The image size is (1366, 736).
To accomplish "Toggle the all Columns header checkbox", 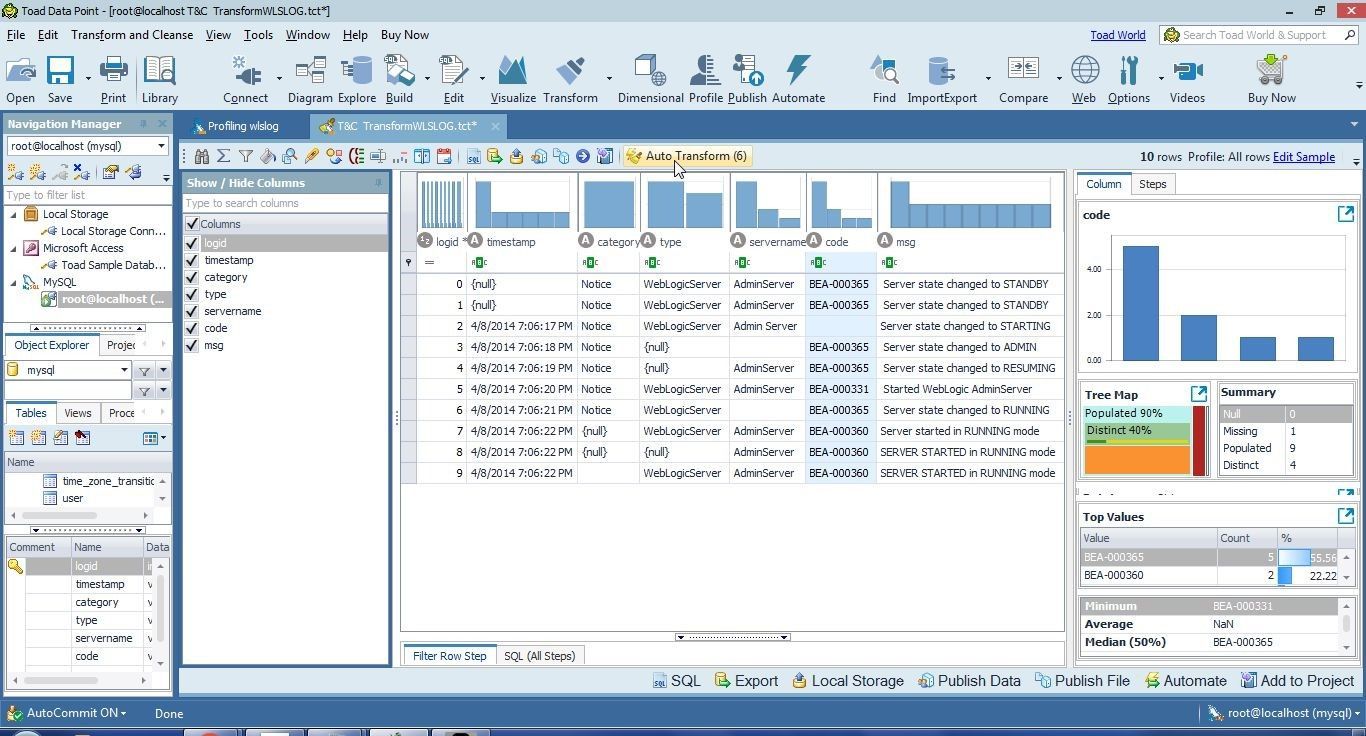I will (x=192, y=224).
